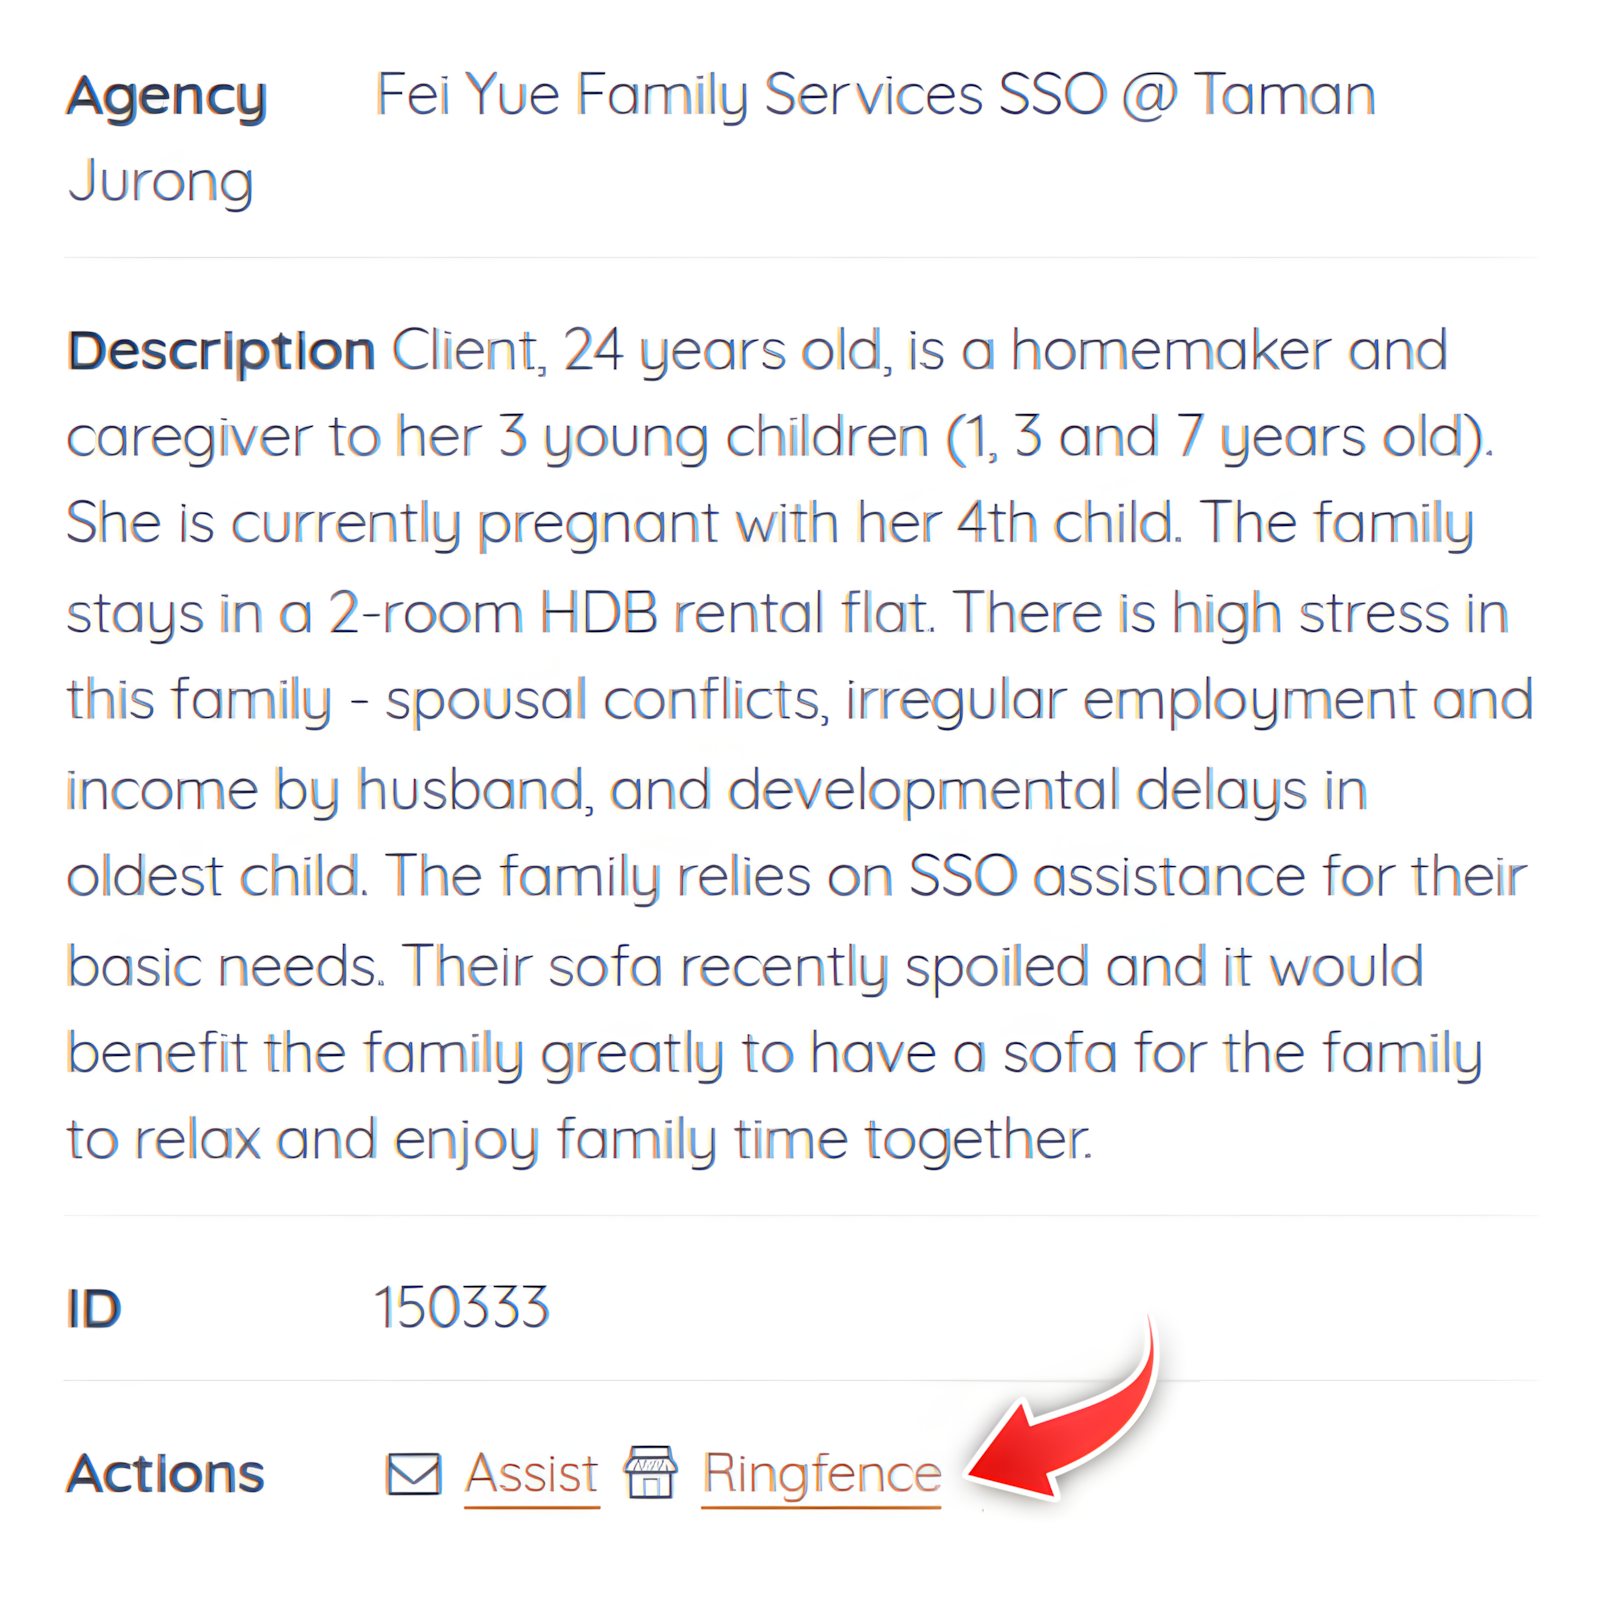This screenshot has height=1600, width=1600.
Task: Click the ID field label
Action: coord(94,1308)
